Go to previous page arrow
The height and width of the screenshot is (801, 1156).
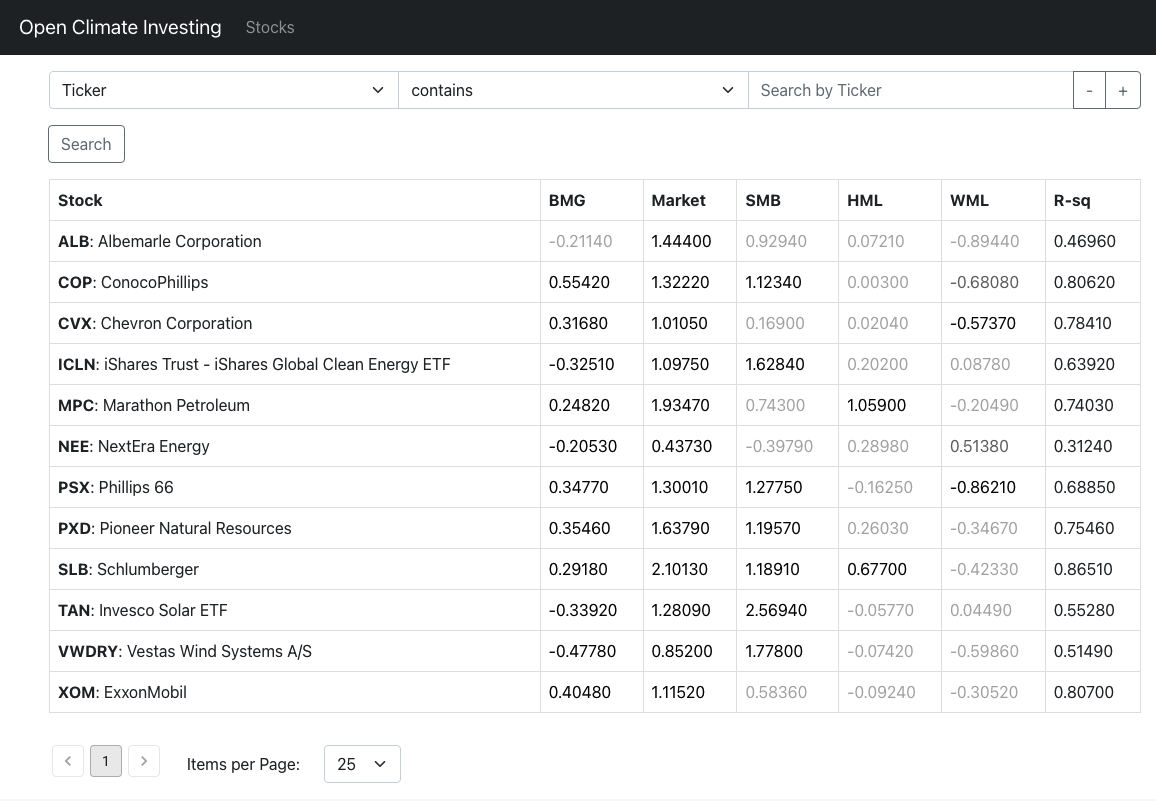pyautogui.click(x=68, y=761)
